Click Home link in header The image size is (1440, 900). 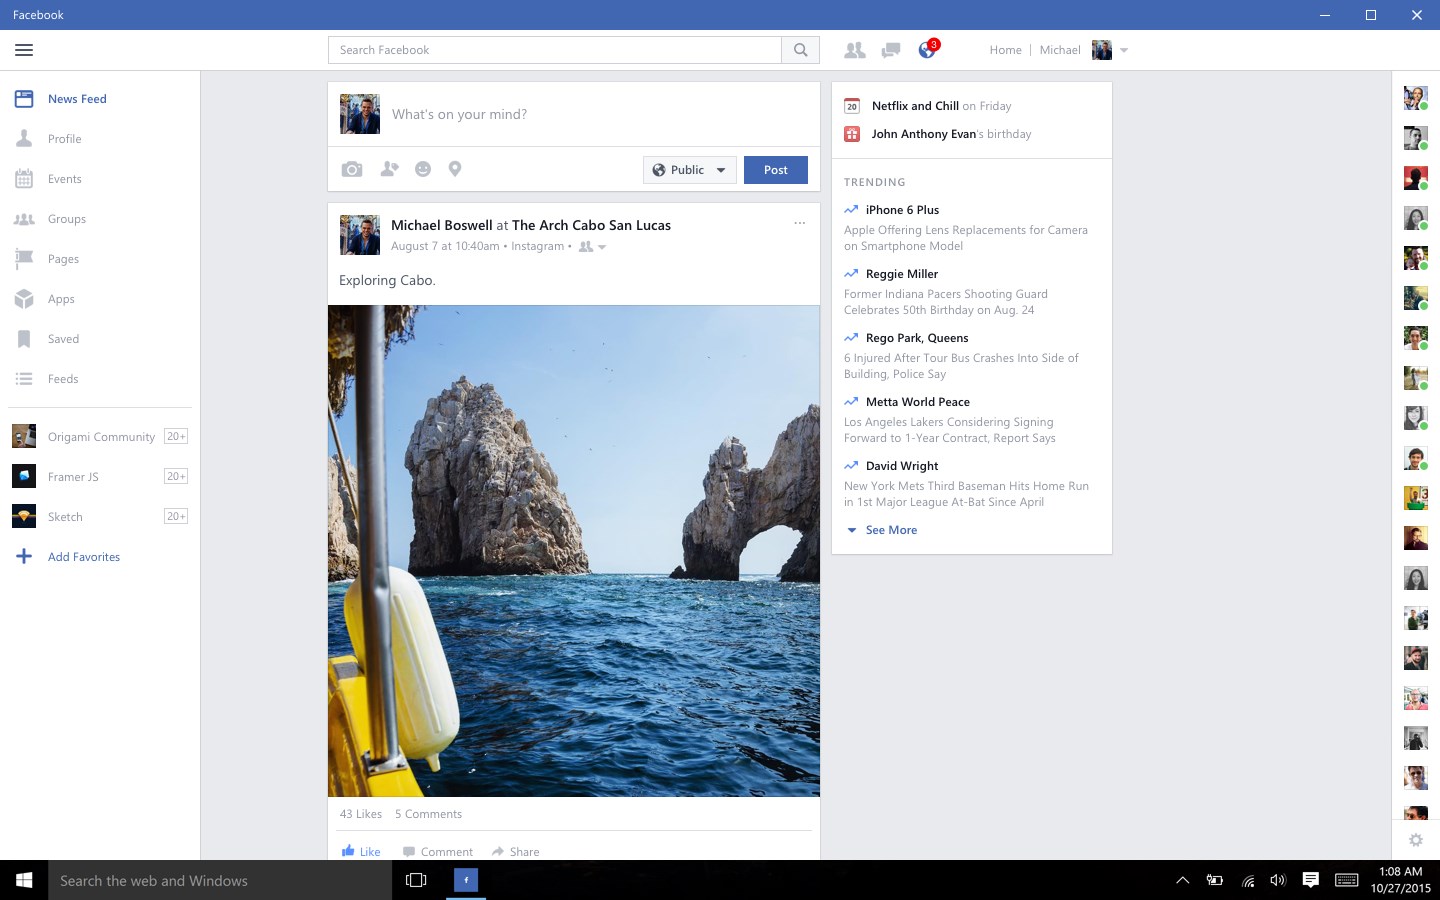(x=1006, y=50)
